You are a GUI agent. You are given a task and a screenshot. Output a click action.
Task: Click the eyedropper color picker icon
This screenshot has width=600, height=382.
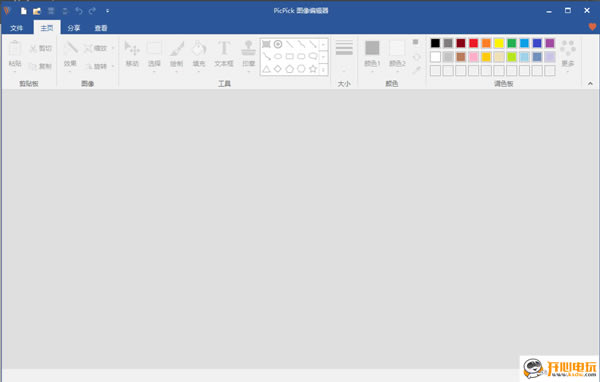point(416,70)
